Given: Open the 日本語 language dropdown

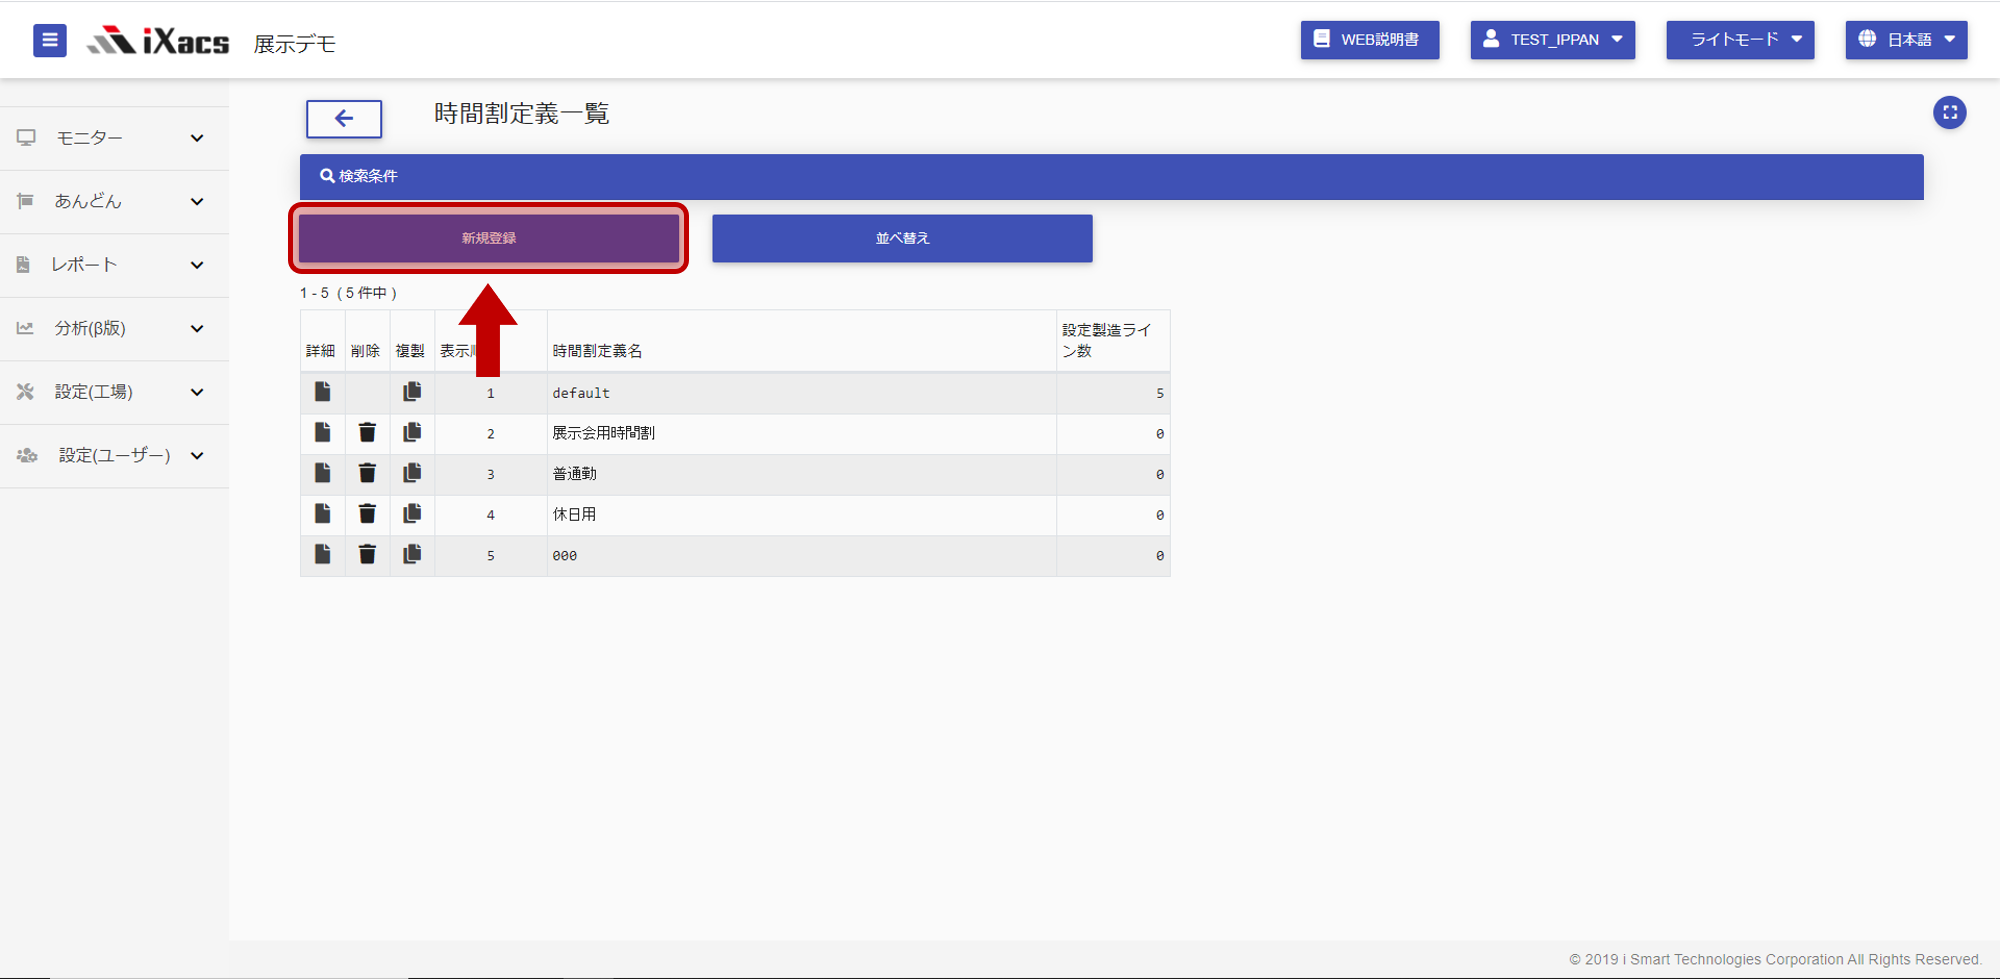Looking at the screenshot, I should tap(1906, 40).
